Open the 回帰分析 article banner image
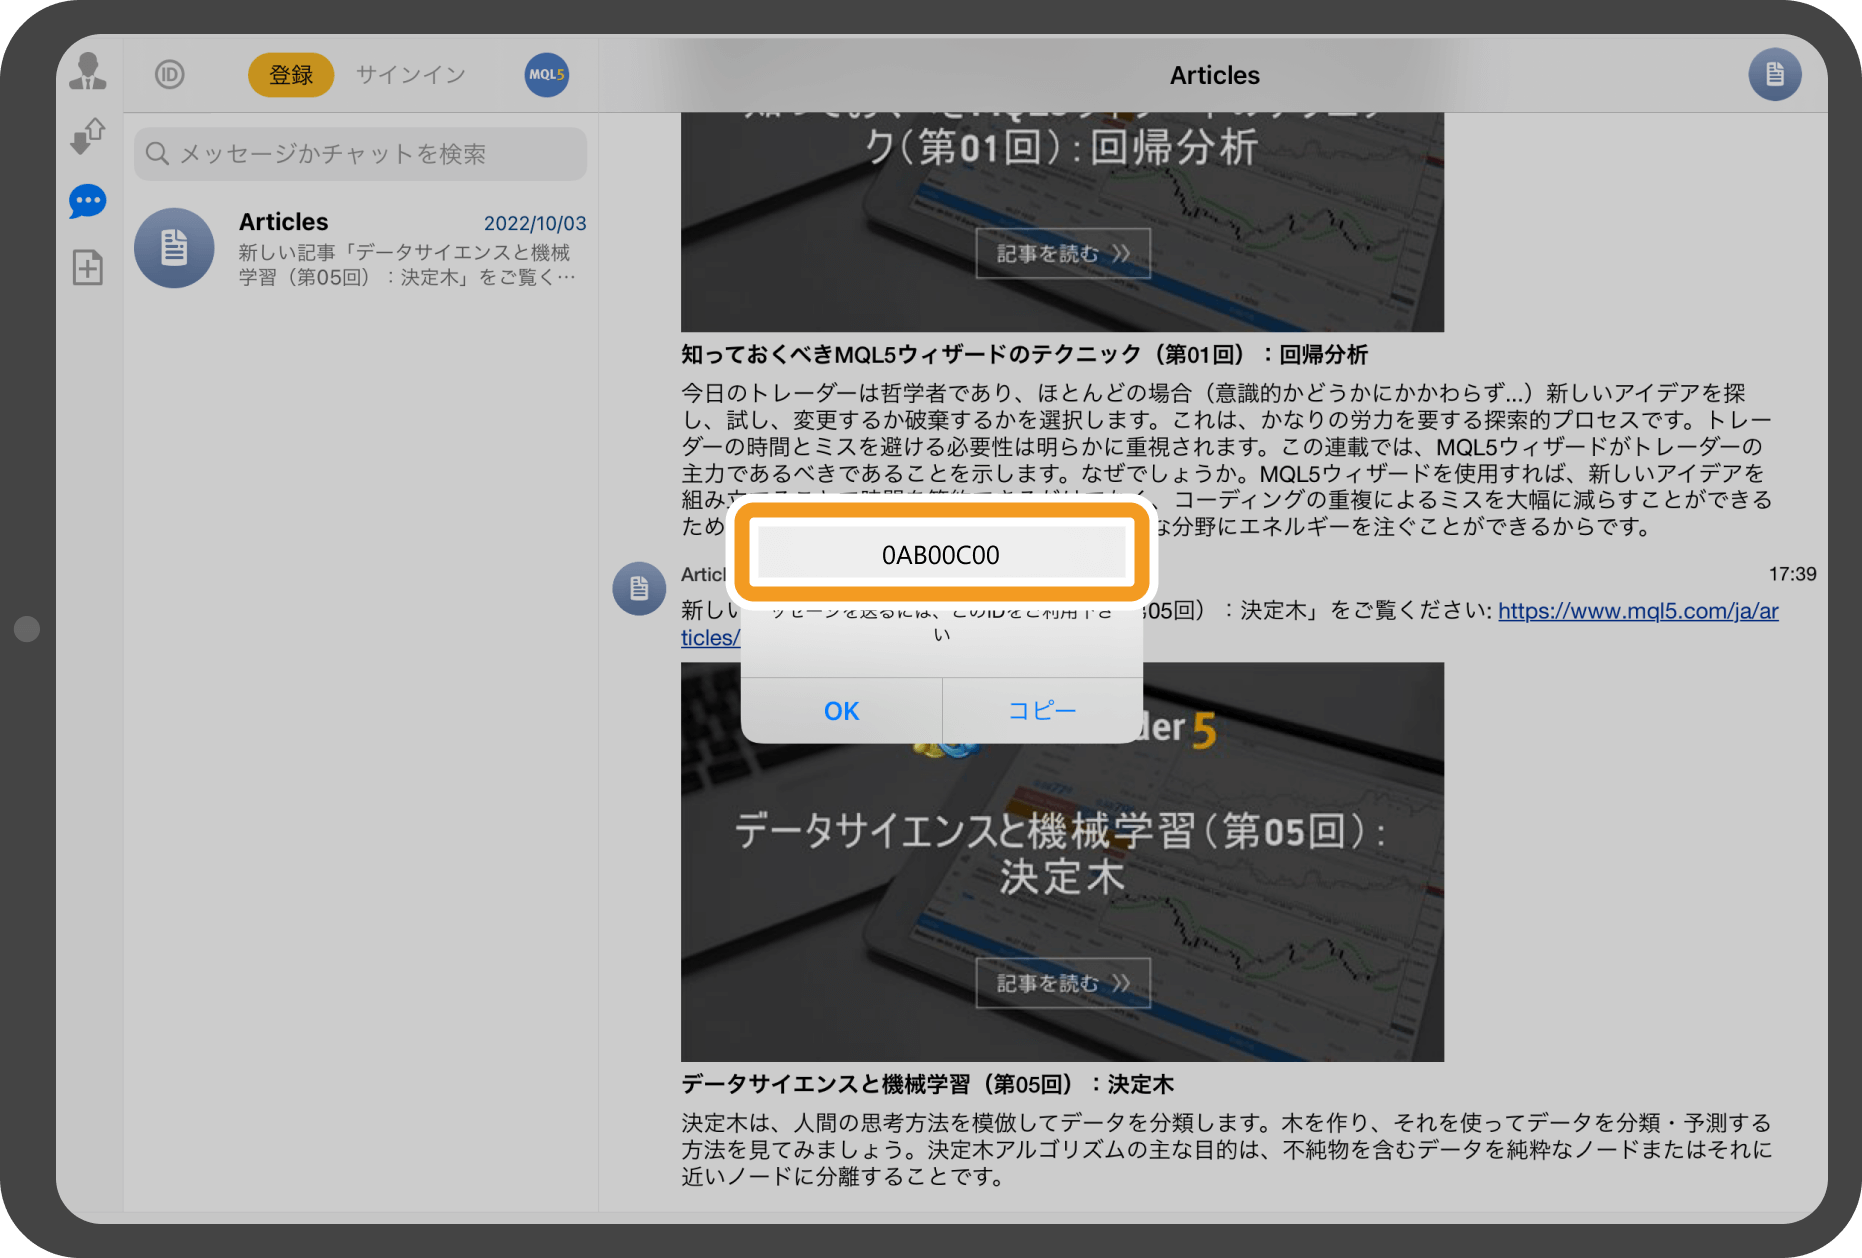Image resolution: width=1862 pixels, height=1258 pixels. tap(1062, 222)
